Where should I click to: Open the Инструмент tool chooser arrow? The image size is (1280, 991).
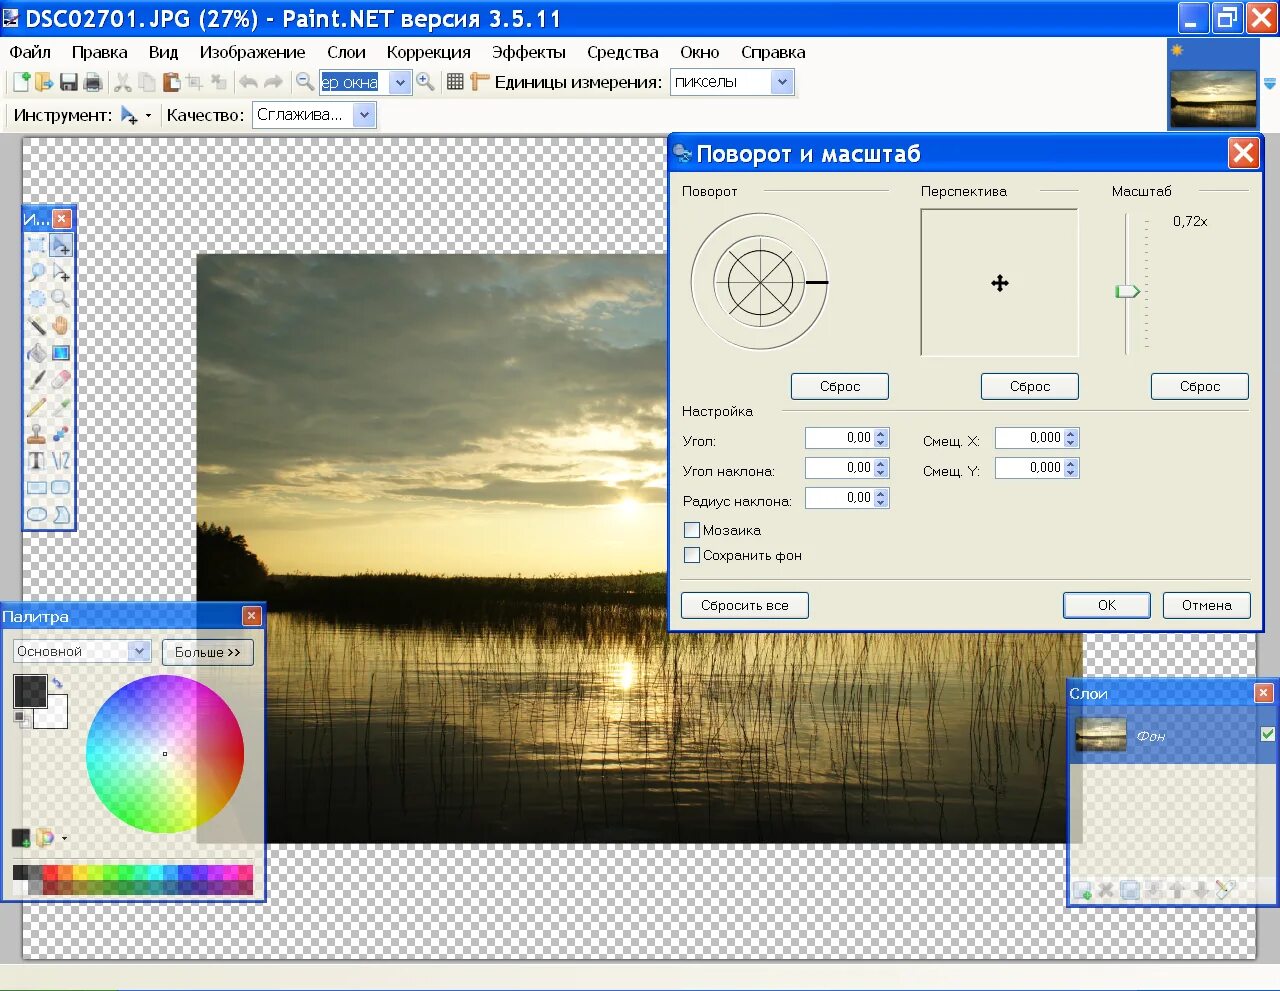[149, 116]
